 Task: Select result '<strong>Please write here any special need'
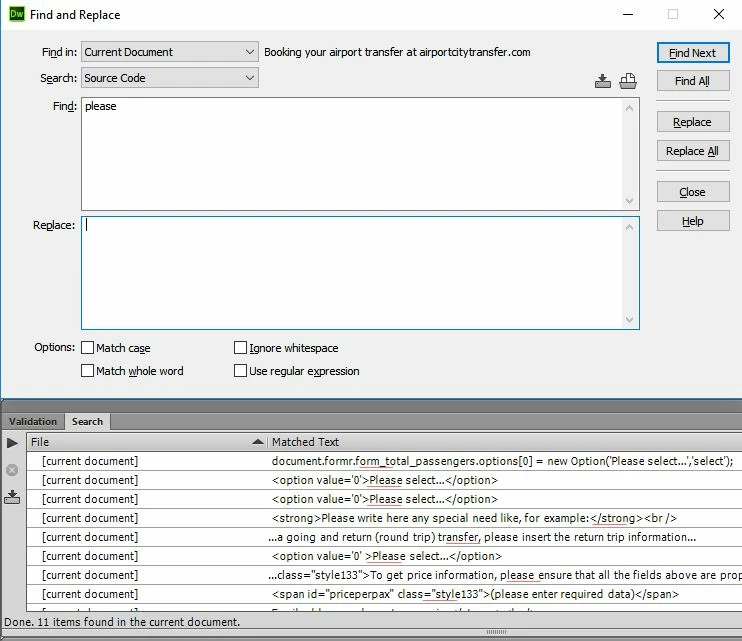(384, 518)
